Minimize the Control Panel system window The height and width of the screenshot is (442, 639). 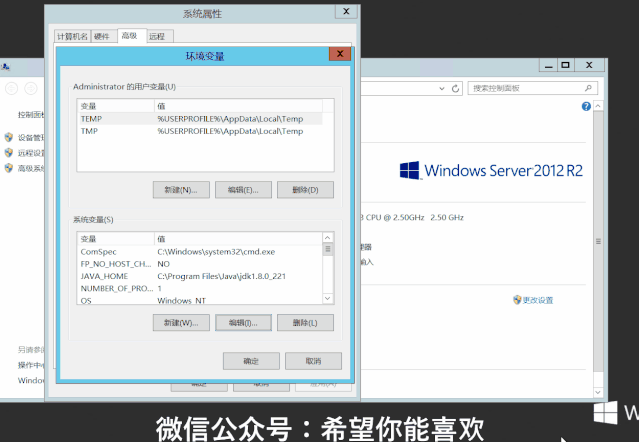click(x=549, y=65)
